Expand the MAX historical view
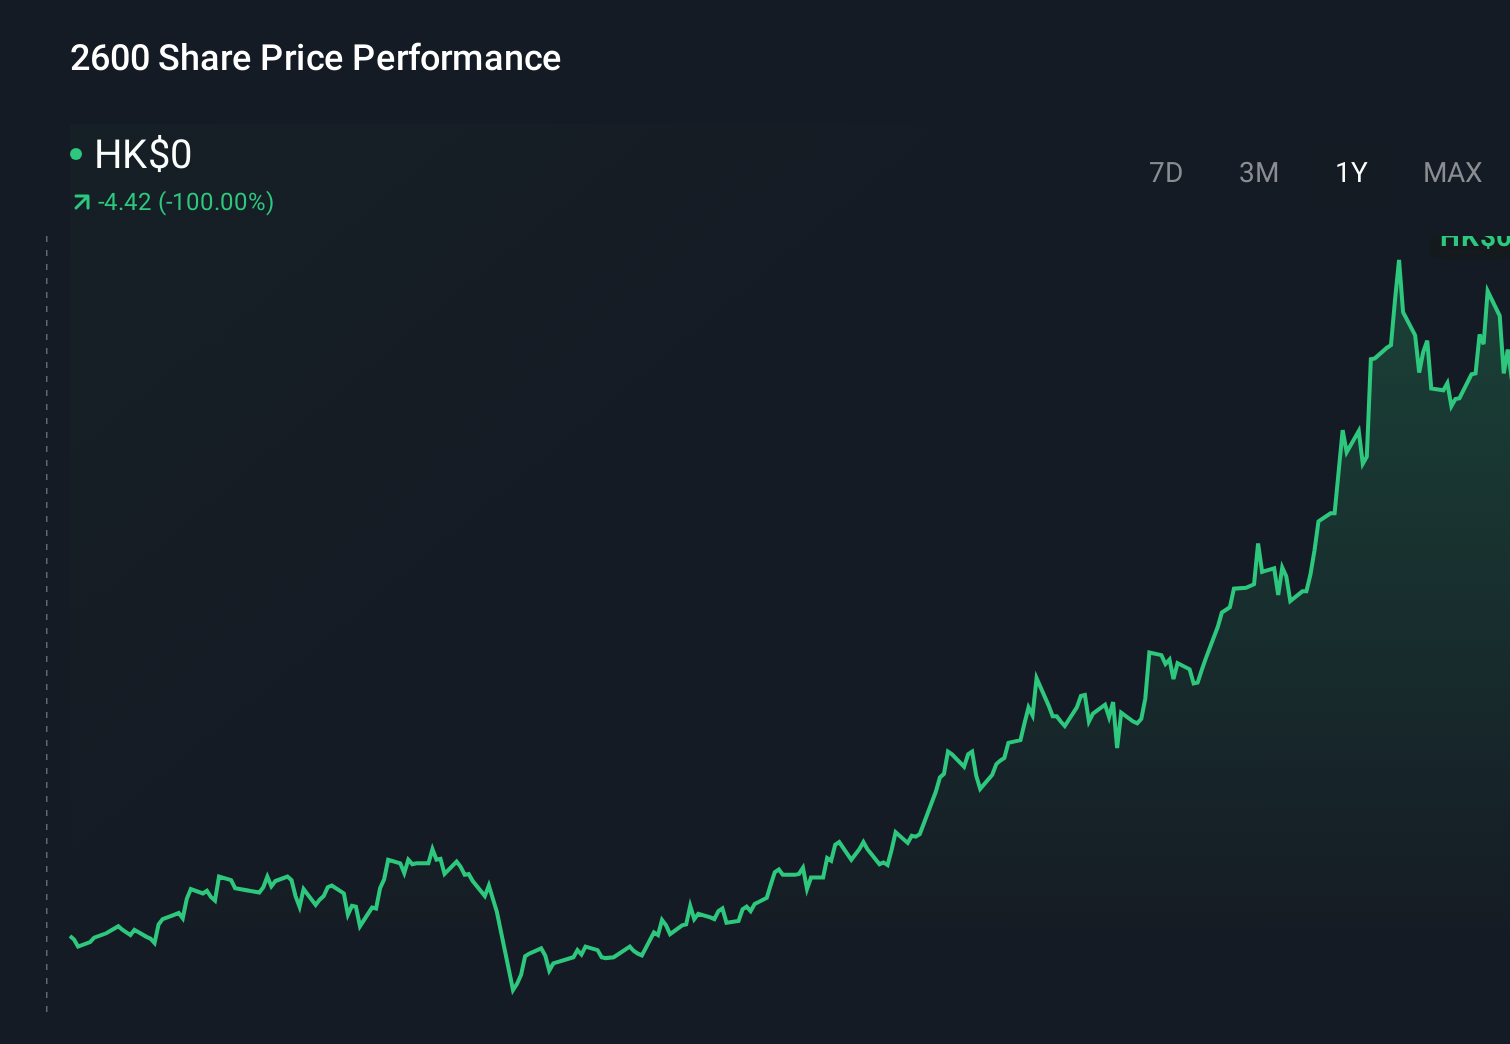 pyautogui.click(x=1452, y=172)
